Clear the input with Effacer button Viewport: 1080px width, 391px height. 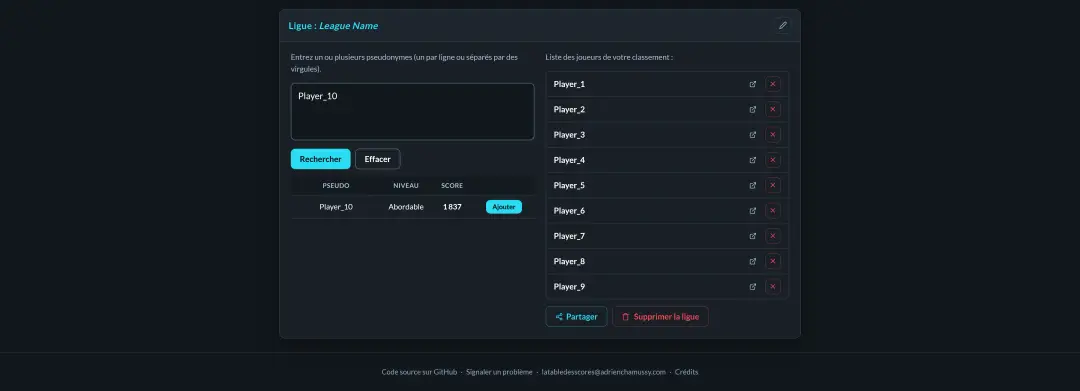tap(377, 159)
